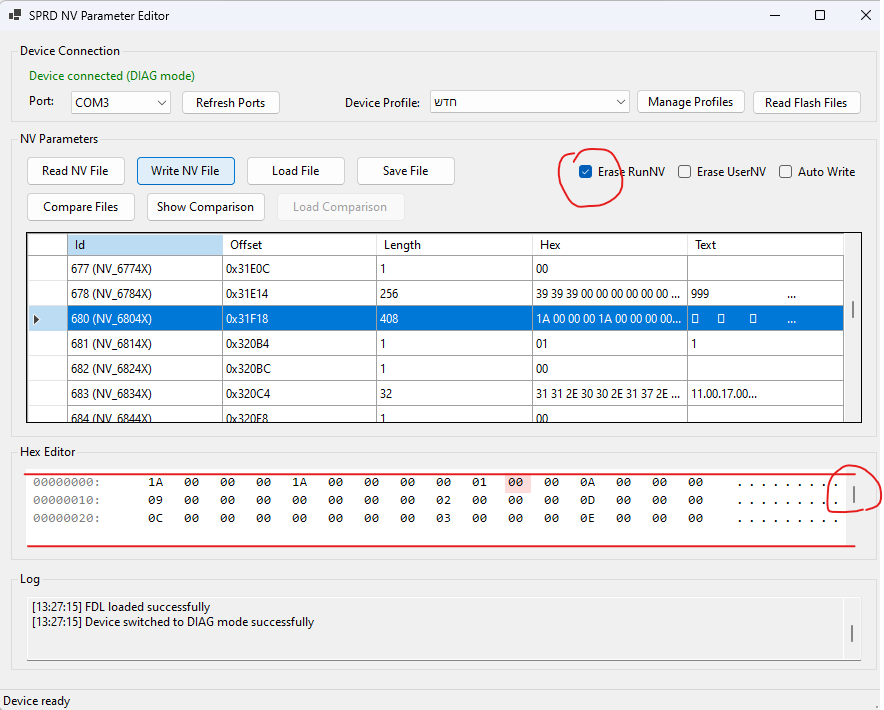The image size is (884, 710).
Task: Disable the Erase RunNV checkbox
Action: pos(585,172)
